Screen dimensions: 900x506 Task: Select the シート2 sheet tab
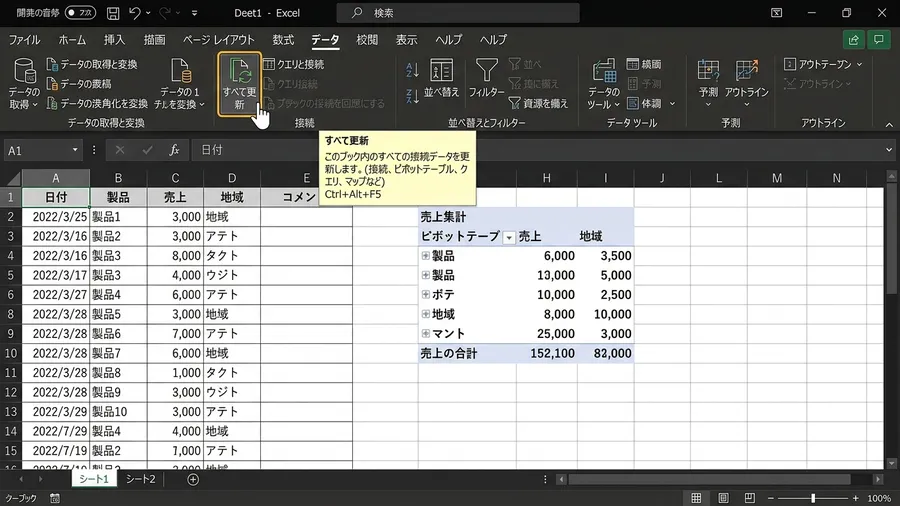point(141,479)
